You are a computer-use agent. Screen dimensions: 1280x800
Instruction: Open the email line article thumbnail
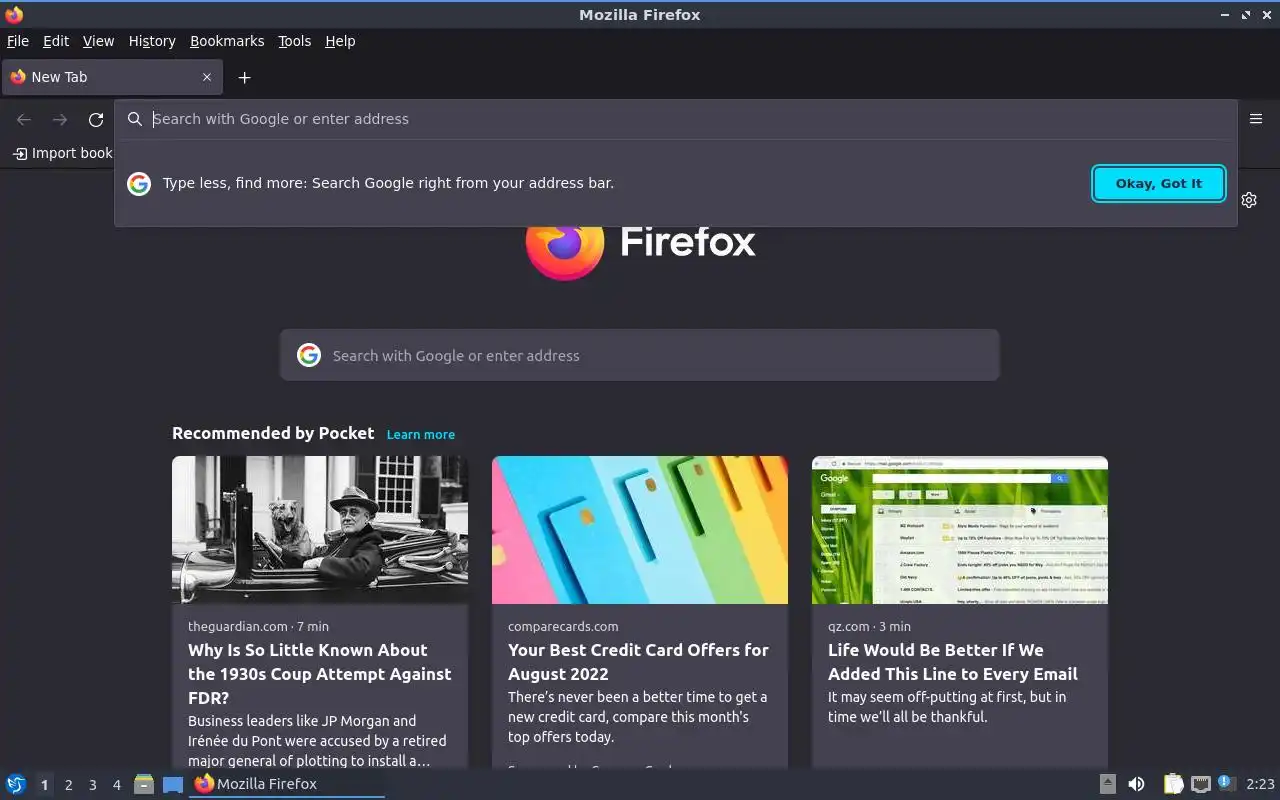click(960, 530)
